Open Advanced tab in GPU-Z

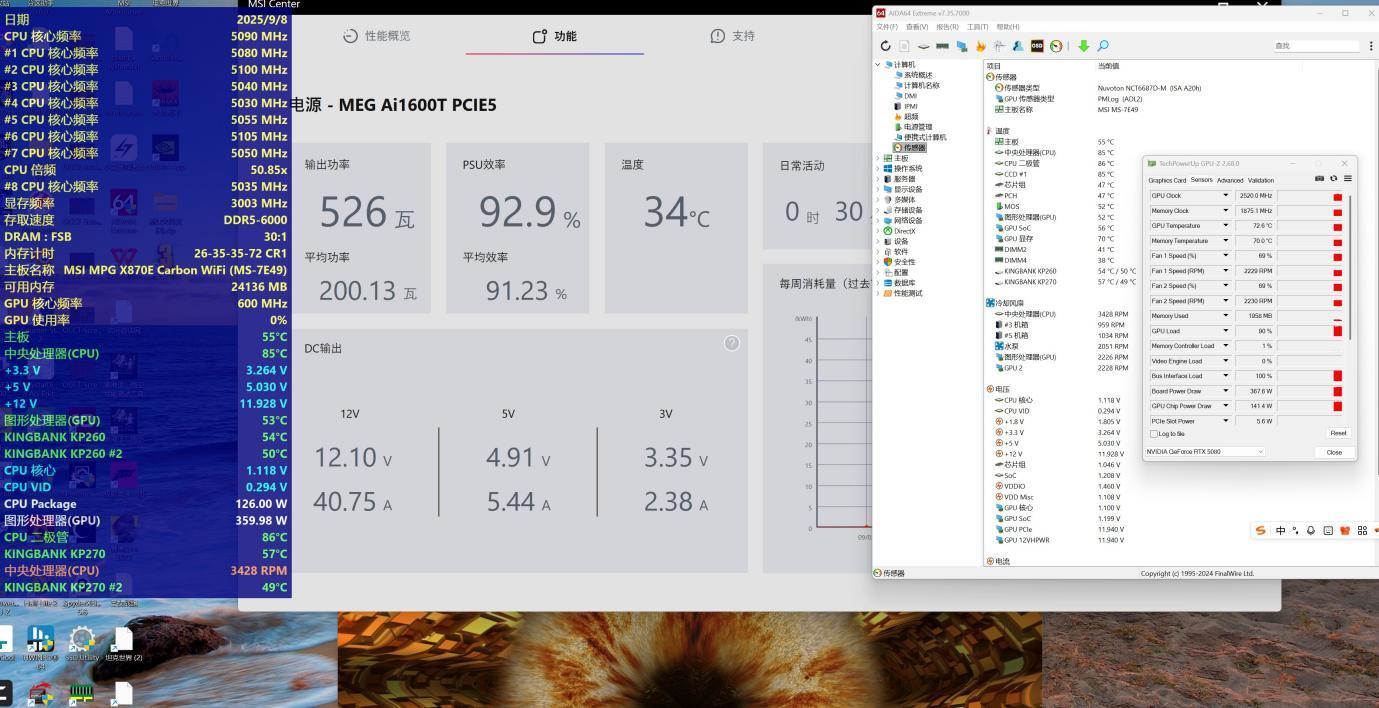1229,181
